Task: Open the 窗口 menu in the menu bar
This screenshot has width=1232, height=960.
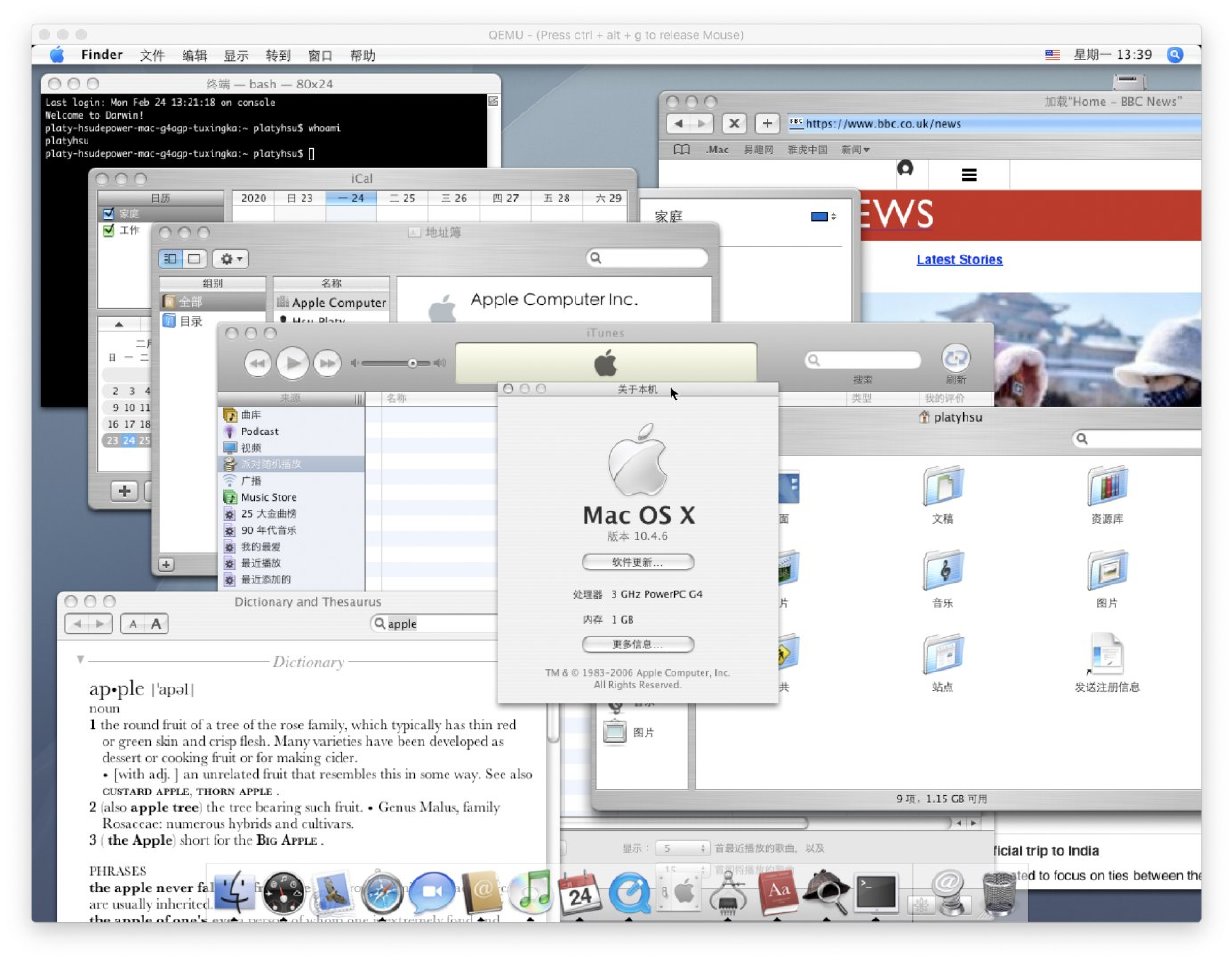Action: [x=320, y=56]
